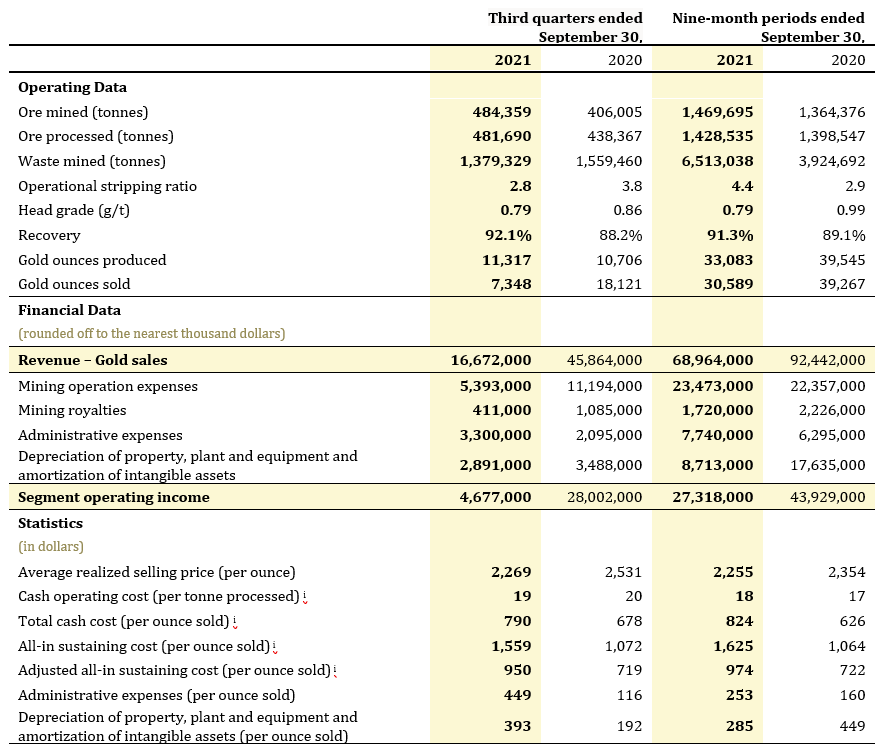Click the administrative expenses value 6,295,000

pyautogui.click(x=832, y=435)
